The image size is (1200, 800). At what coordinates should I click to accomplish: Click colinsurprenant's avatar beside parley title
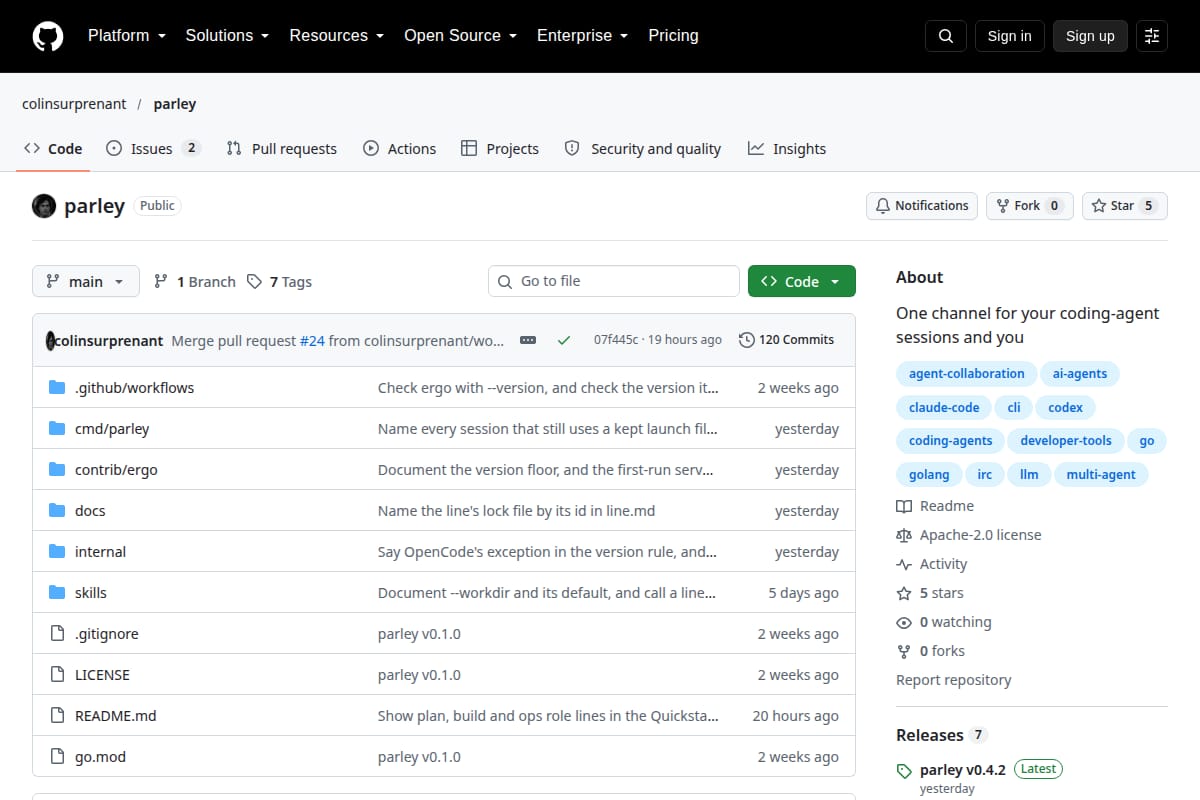click(44, 206)
